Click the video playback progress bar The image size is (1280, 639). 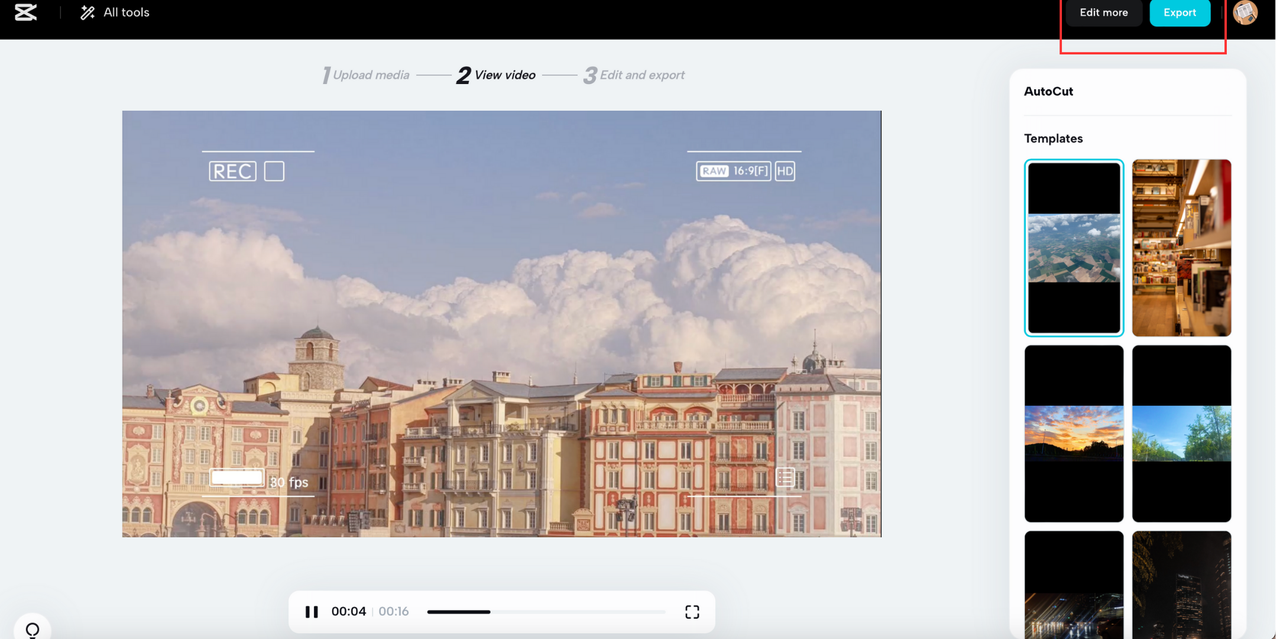coord(546,612)
